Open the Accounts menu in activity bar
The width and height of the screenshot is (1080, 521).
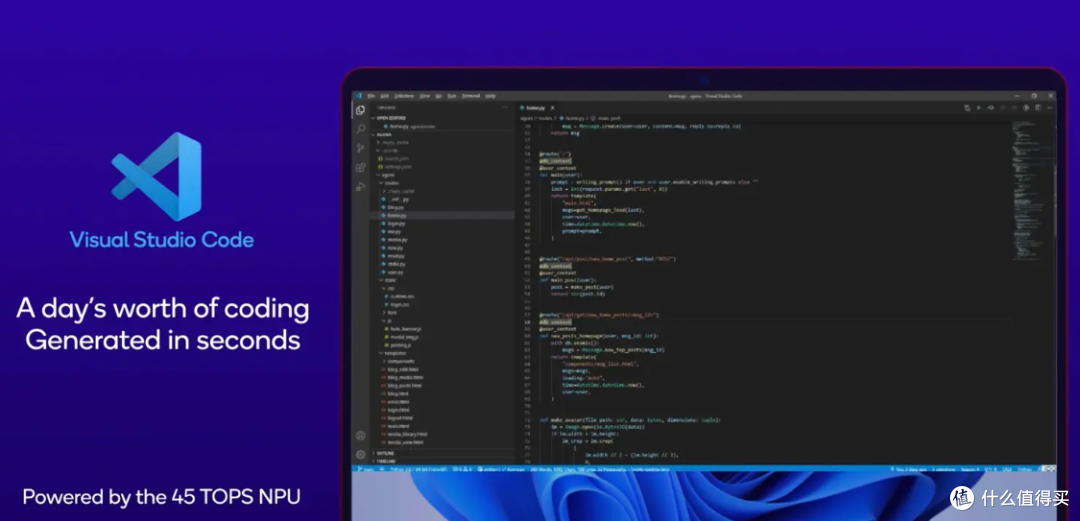pyautogui.click(x=360, y=436)
